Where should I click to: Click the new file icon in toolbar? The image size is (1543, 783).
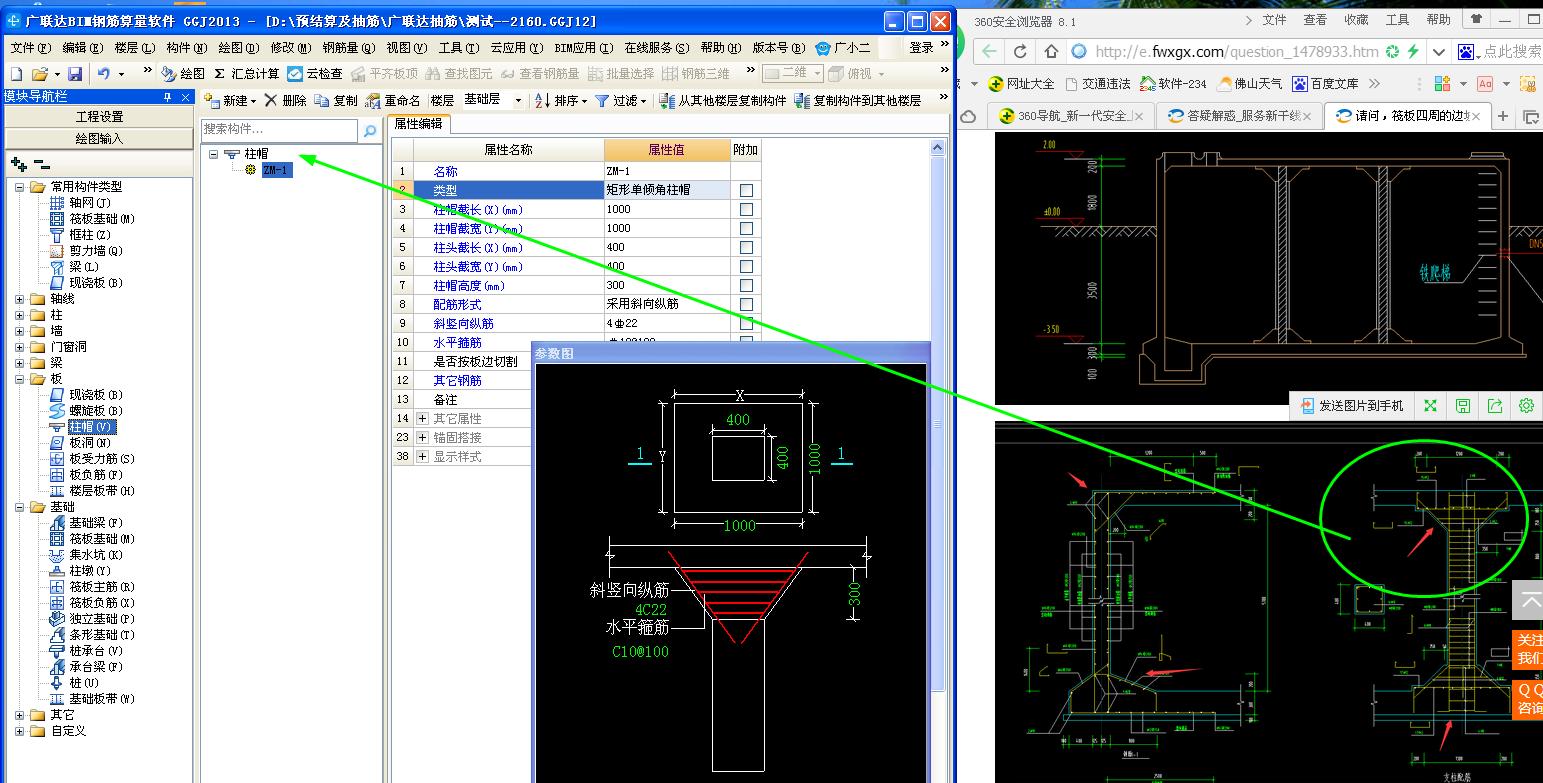pyautogui.click(x=16, y=74)
